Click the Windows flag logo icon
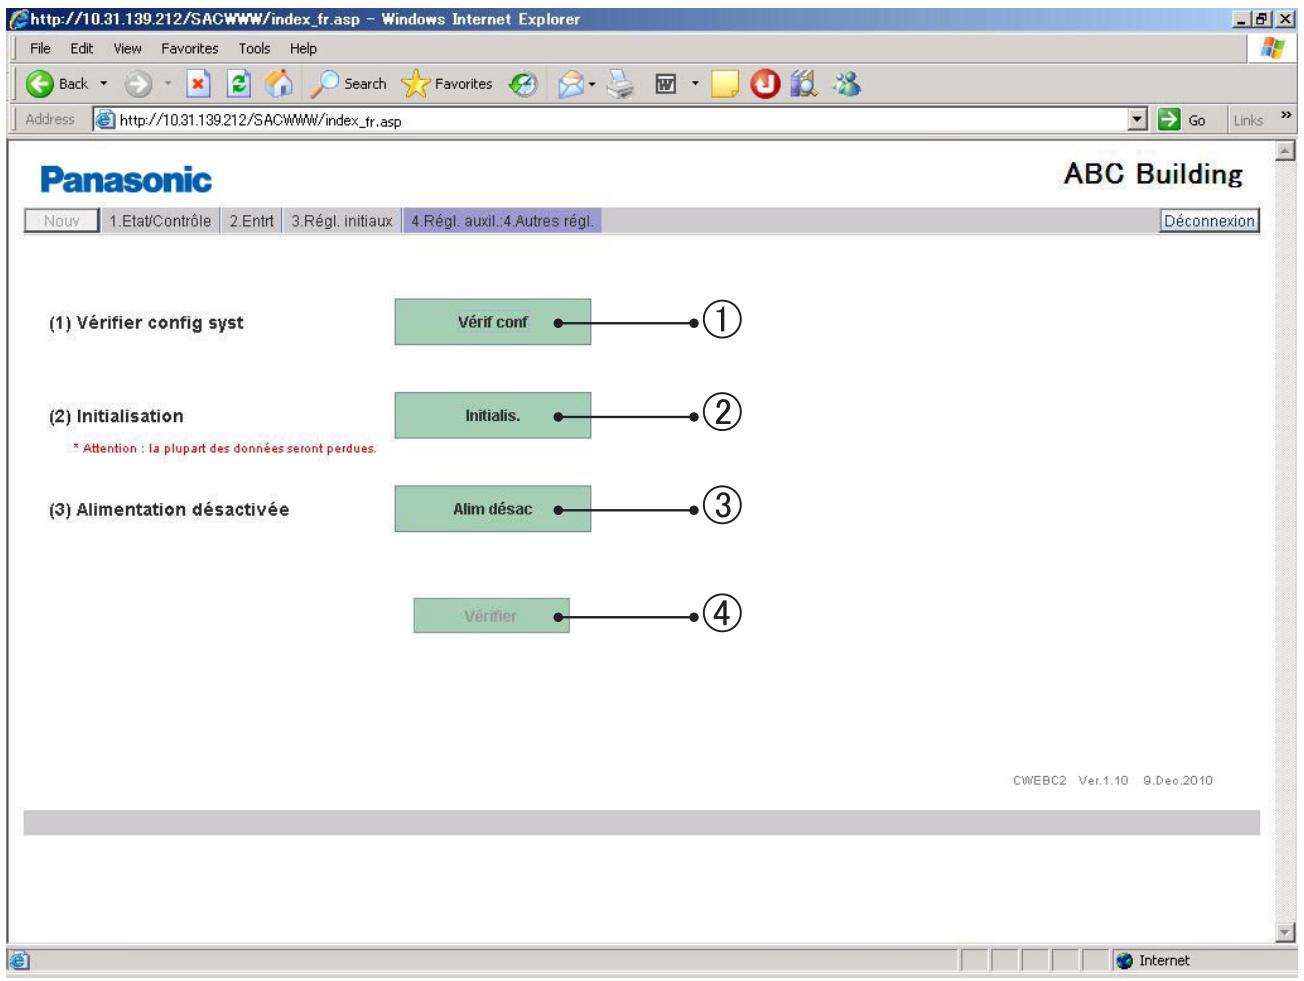1304x981 pixels. click(1272, 48)
